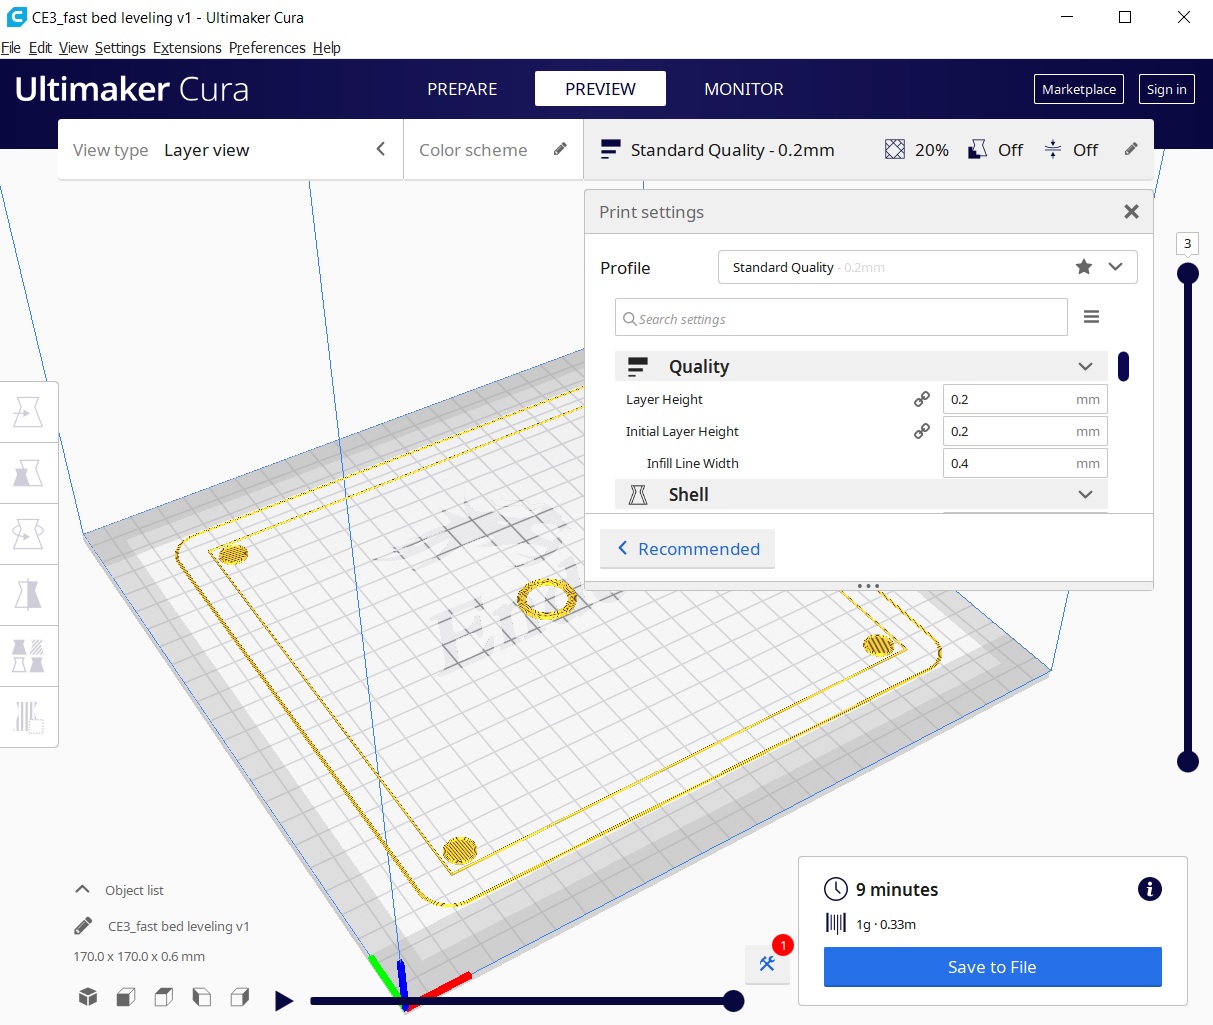
Task: Switch to left side camera view
Action: click(x=202, y=997)
